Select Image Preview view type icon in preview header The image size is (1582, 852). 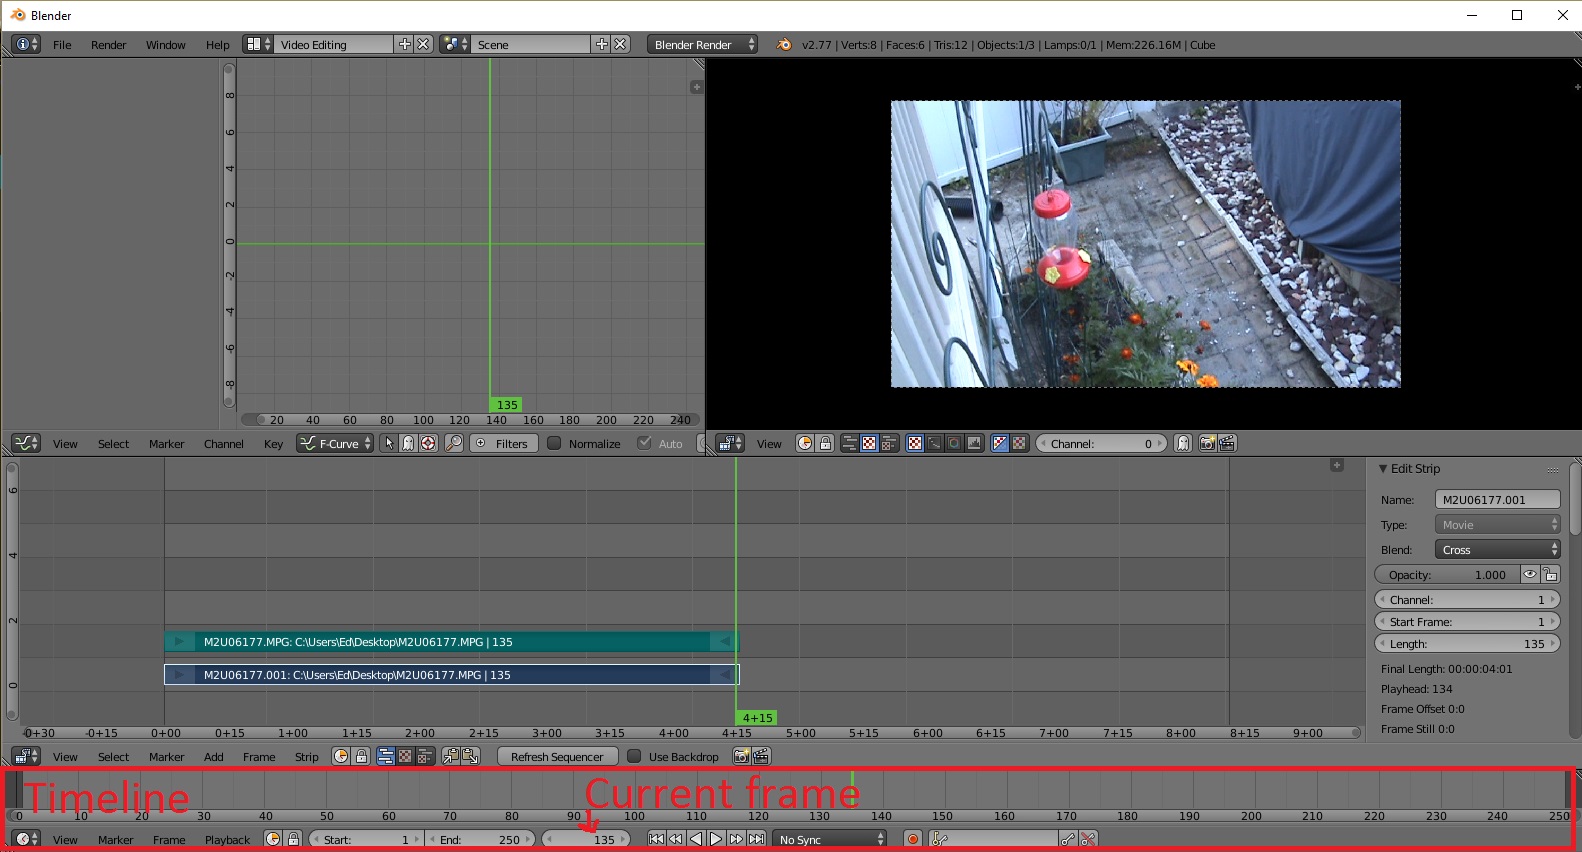pos(869,443)
